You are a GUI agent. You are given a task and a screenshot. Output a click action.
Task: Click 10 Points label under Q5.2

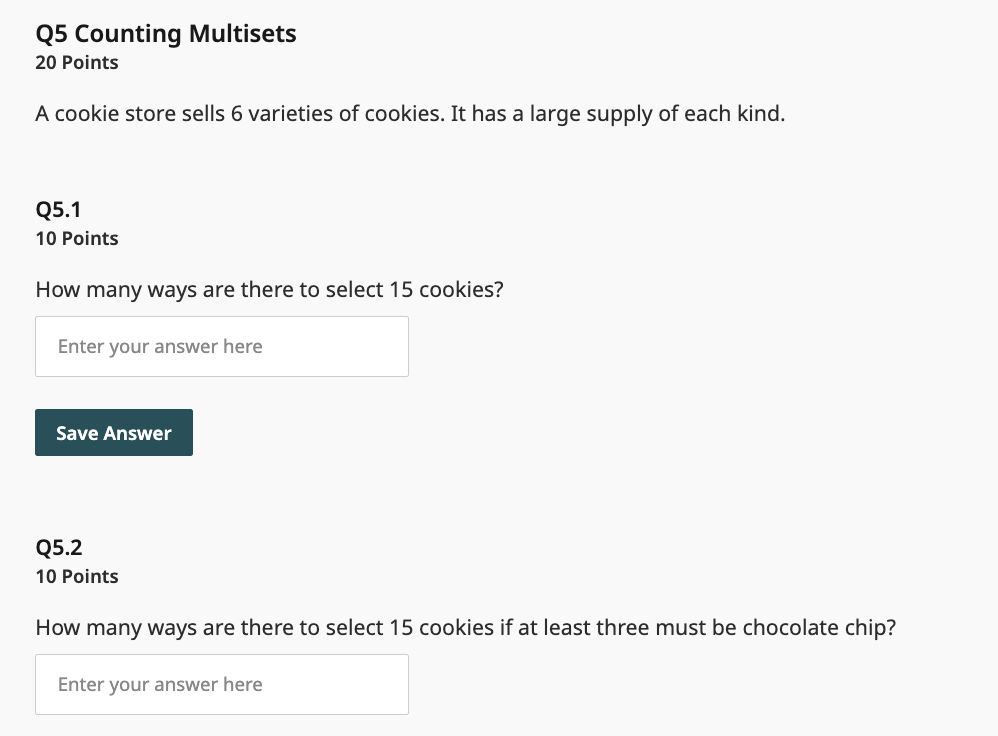tap(77, 577)
